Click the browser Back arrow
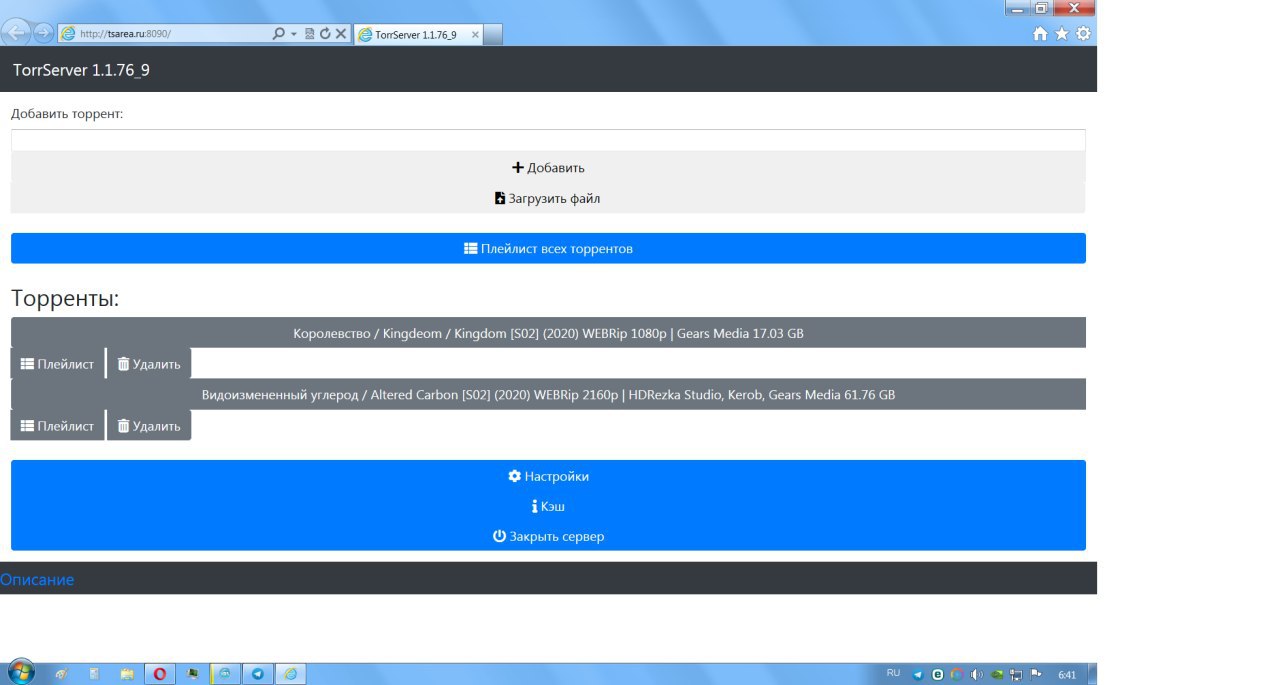Screen dimensions: 1280x685 pos(15,33)
